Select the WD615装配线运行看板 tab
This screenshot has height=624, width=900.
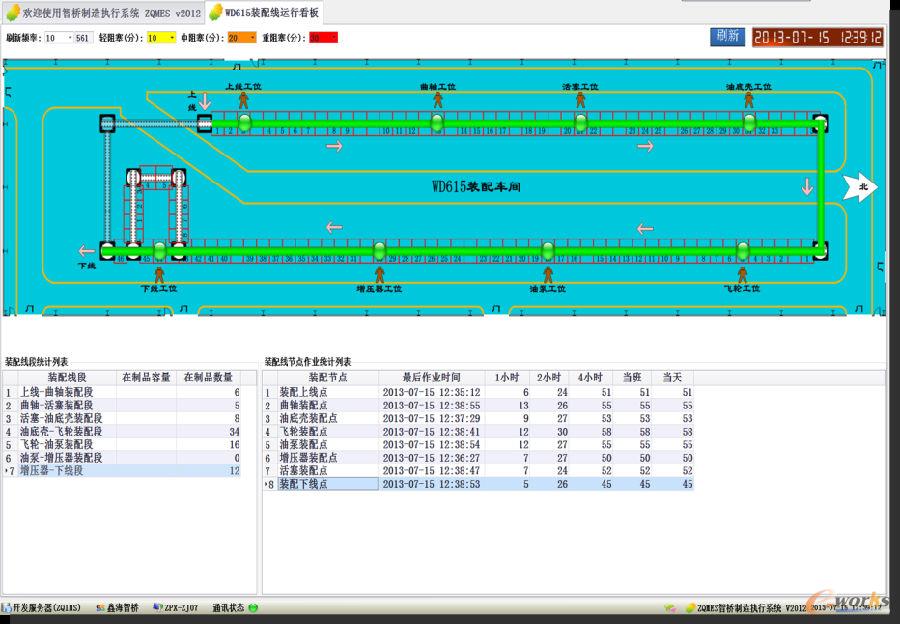click(x=264, y=11)
